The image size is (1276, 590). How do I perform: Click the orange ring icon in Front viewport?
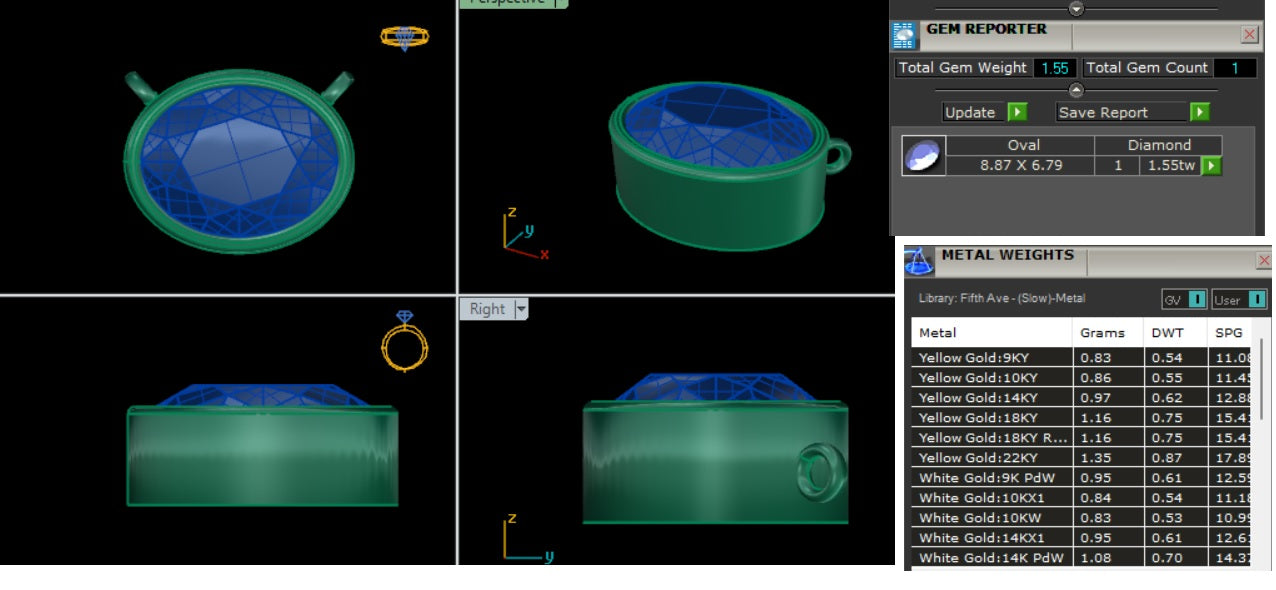(405, 341)
